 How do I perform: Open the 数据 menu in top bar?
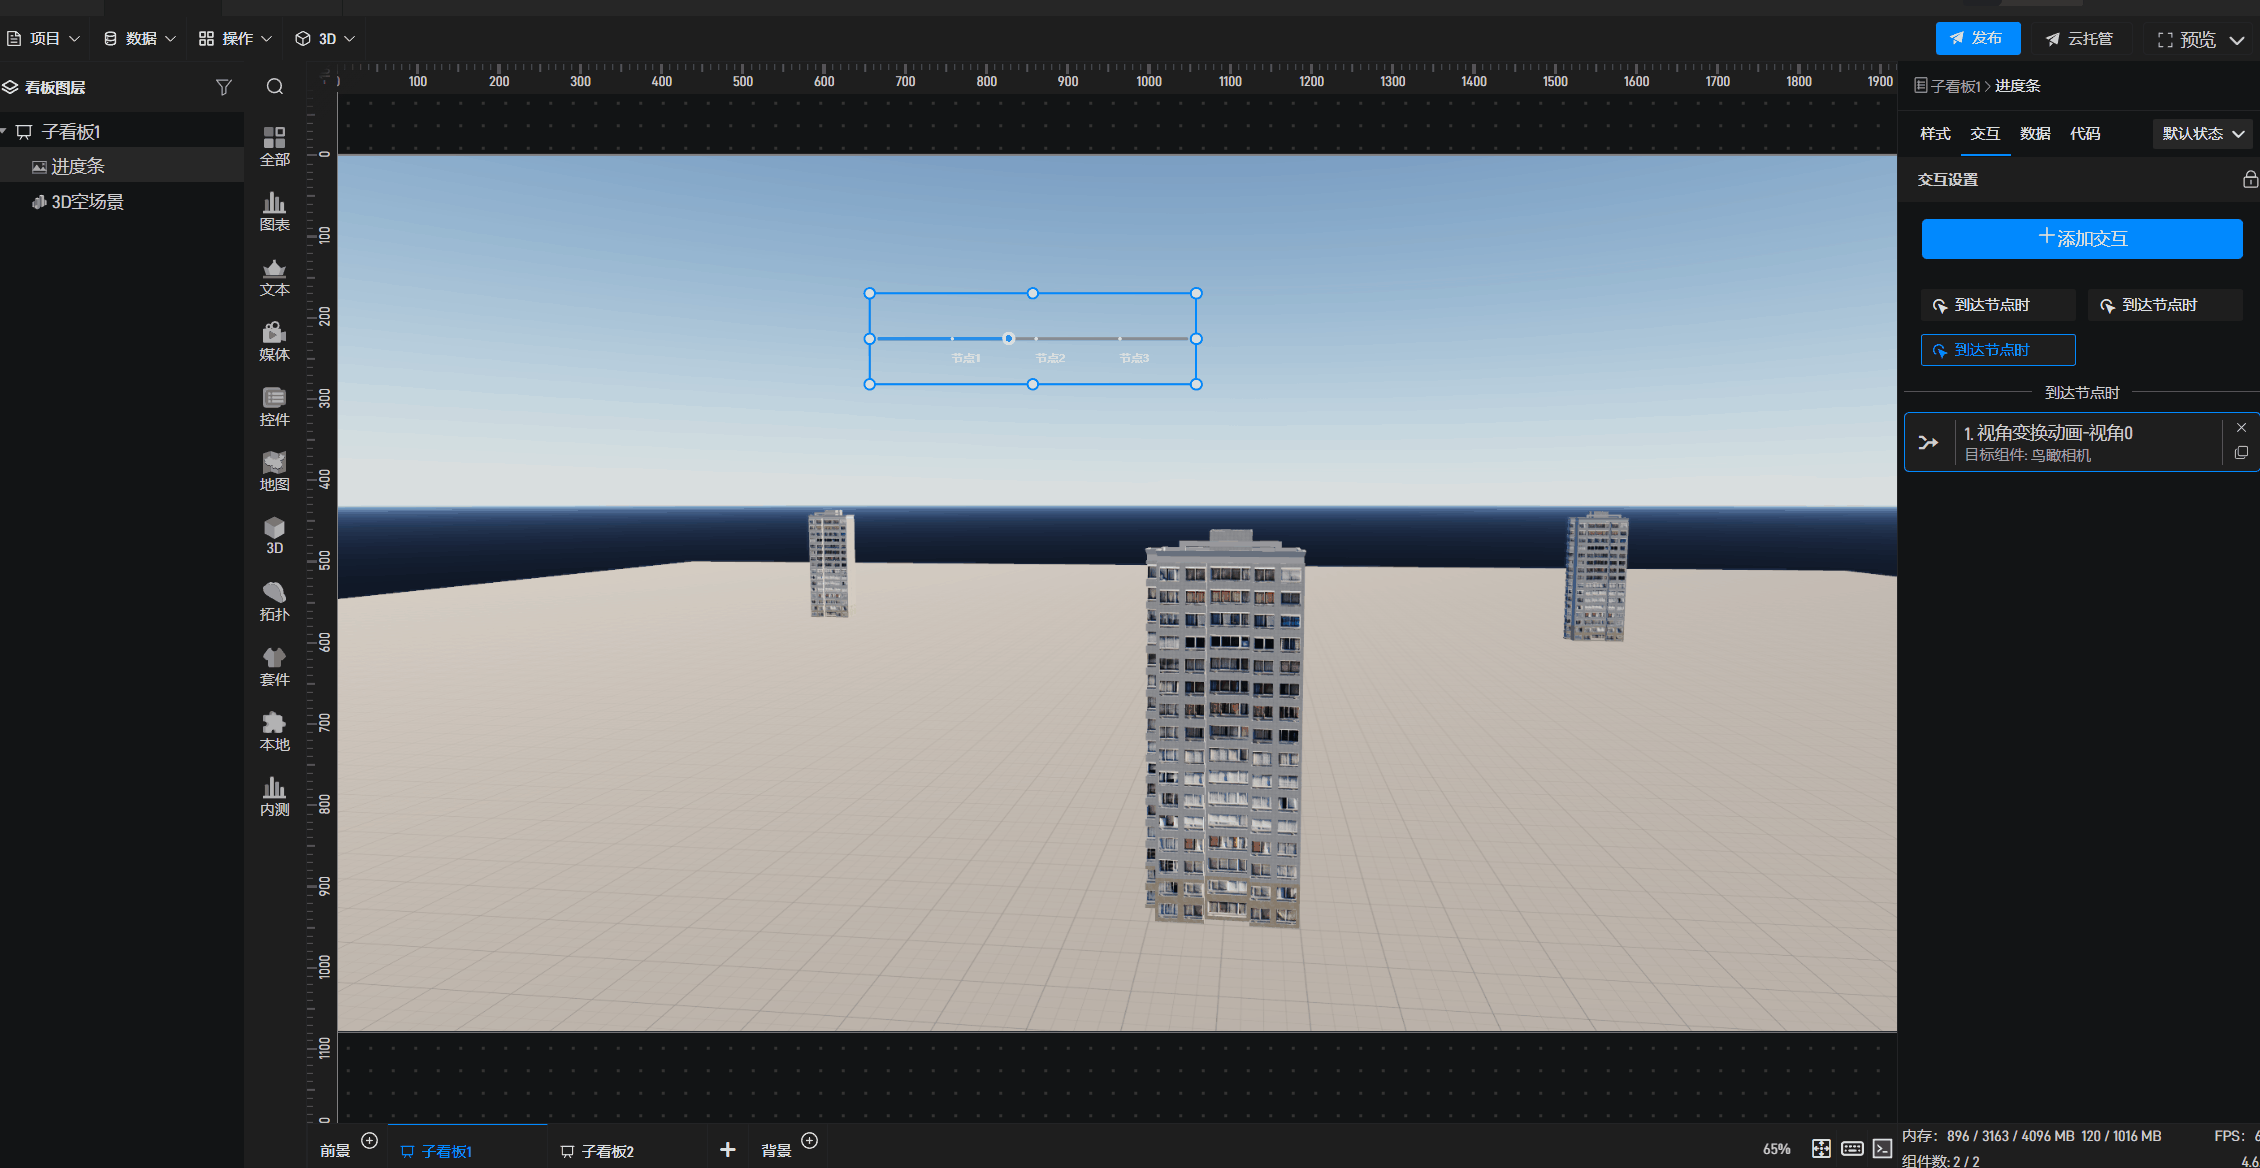140,38
